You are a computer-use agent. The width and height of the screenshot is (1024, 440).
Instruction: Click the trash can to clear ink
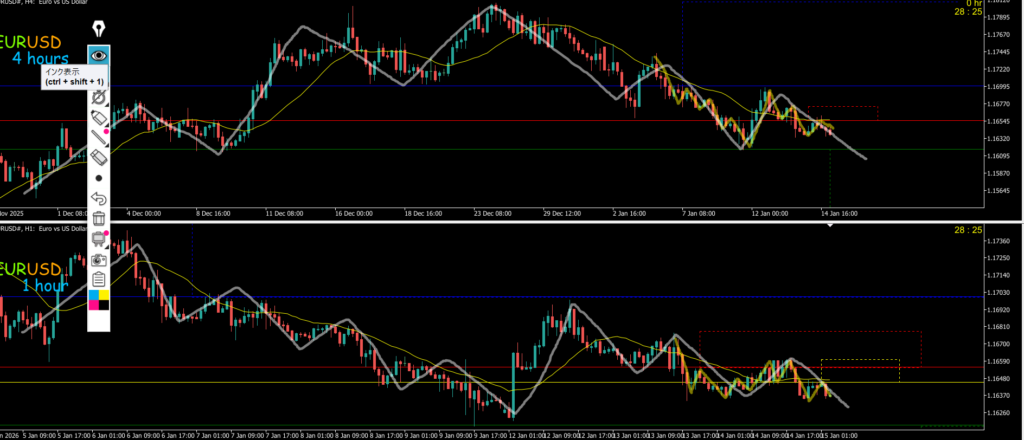tap(98, 218)
